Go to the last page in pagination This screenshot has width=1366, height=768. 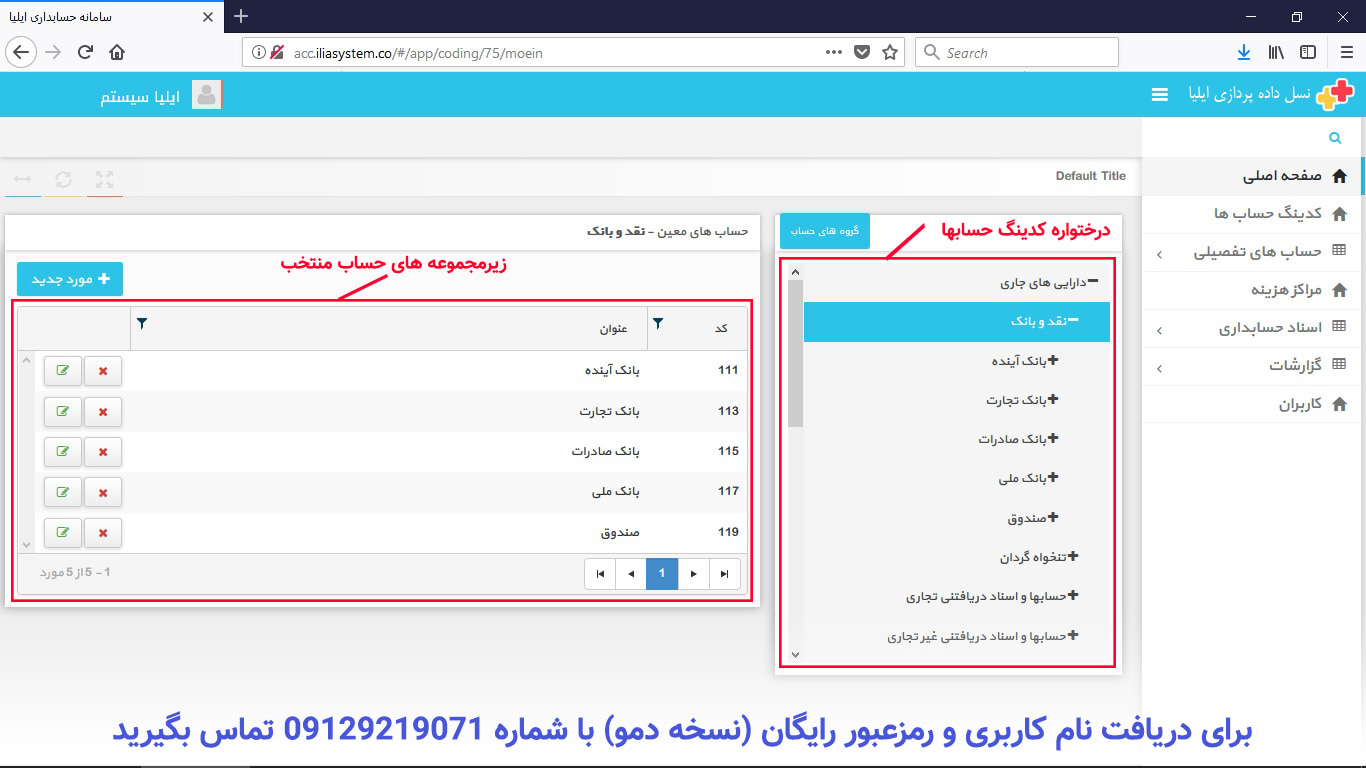pyautogui.click(x=726, y=573)
